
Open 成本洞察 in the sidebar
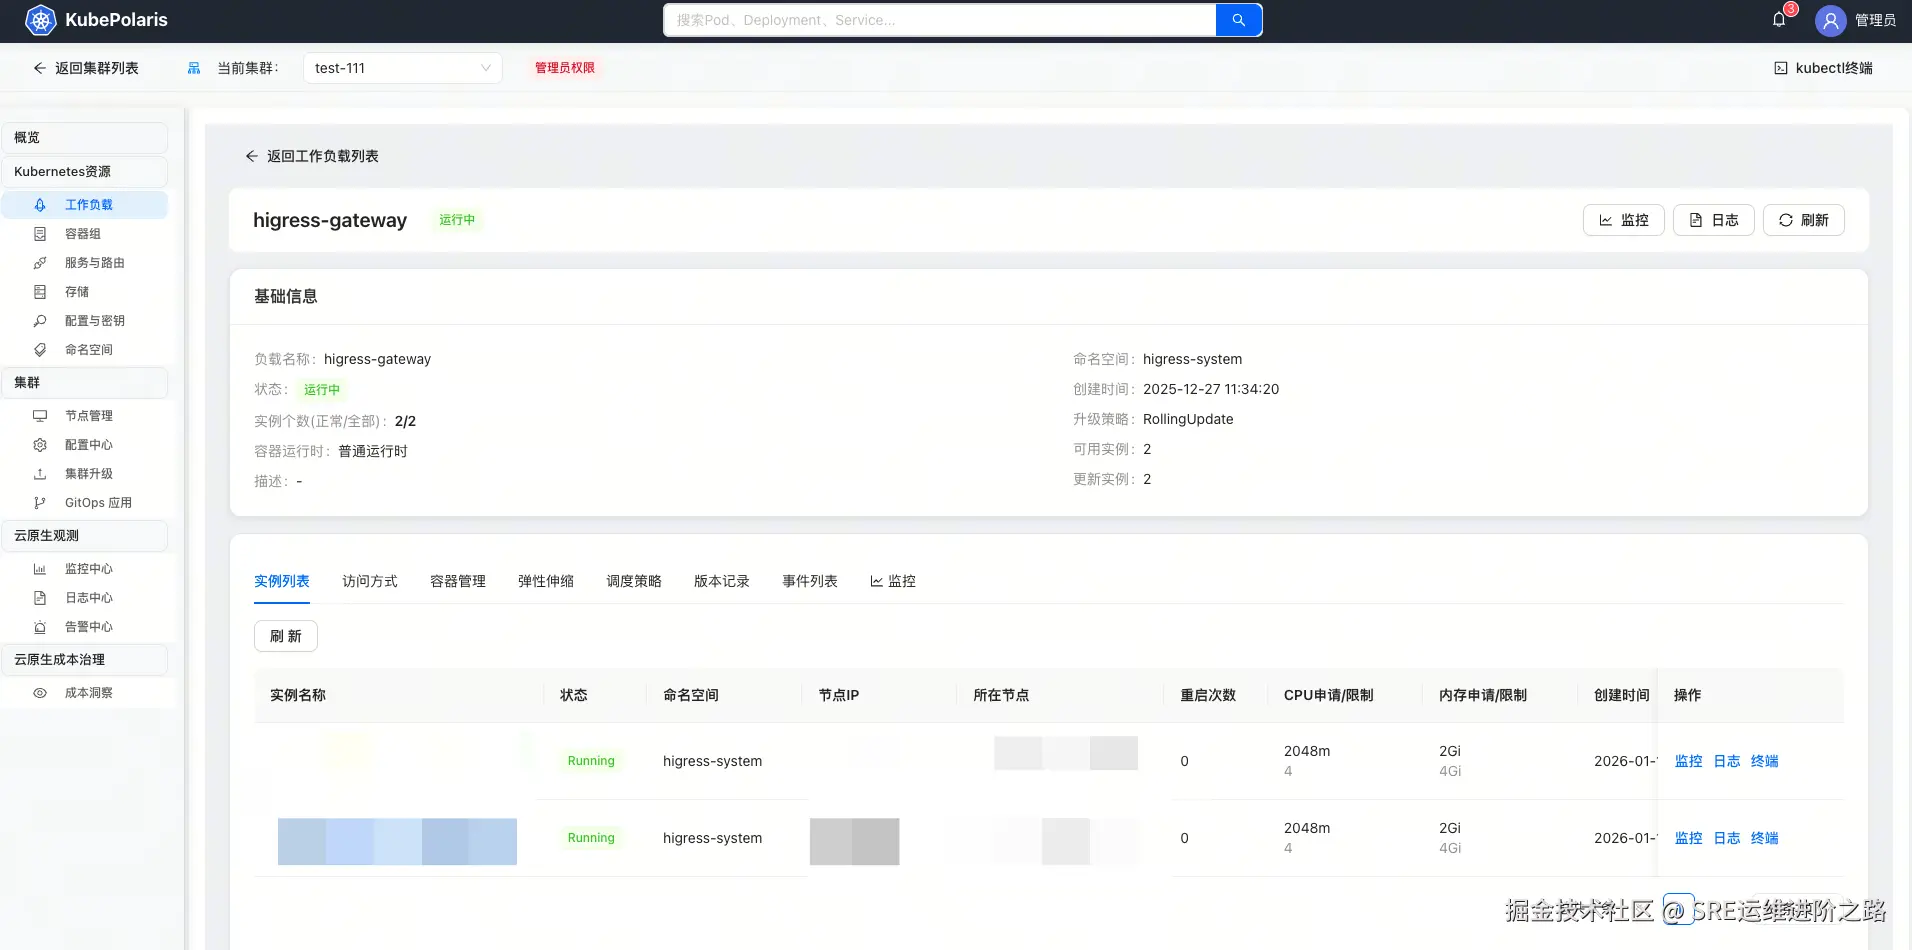click(x=85, y=693)
